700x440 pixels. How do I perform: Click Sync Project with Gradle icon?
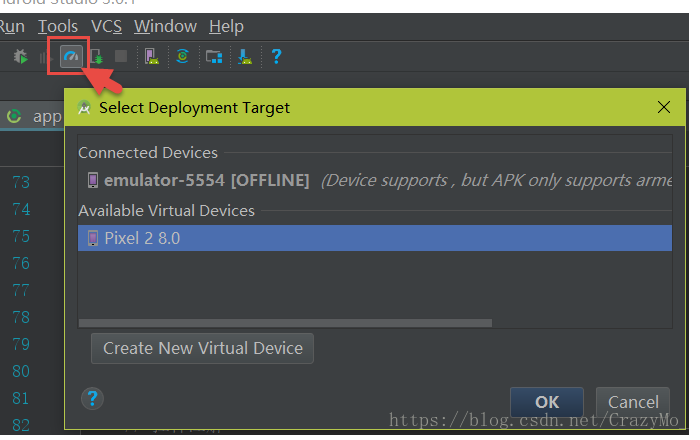click(182, 57)
